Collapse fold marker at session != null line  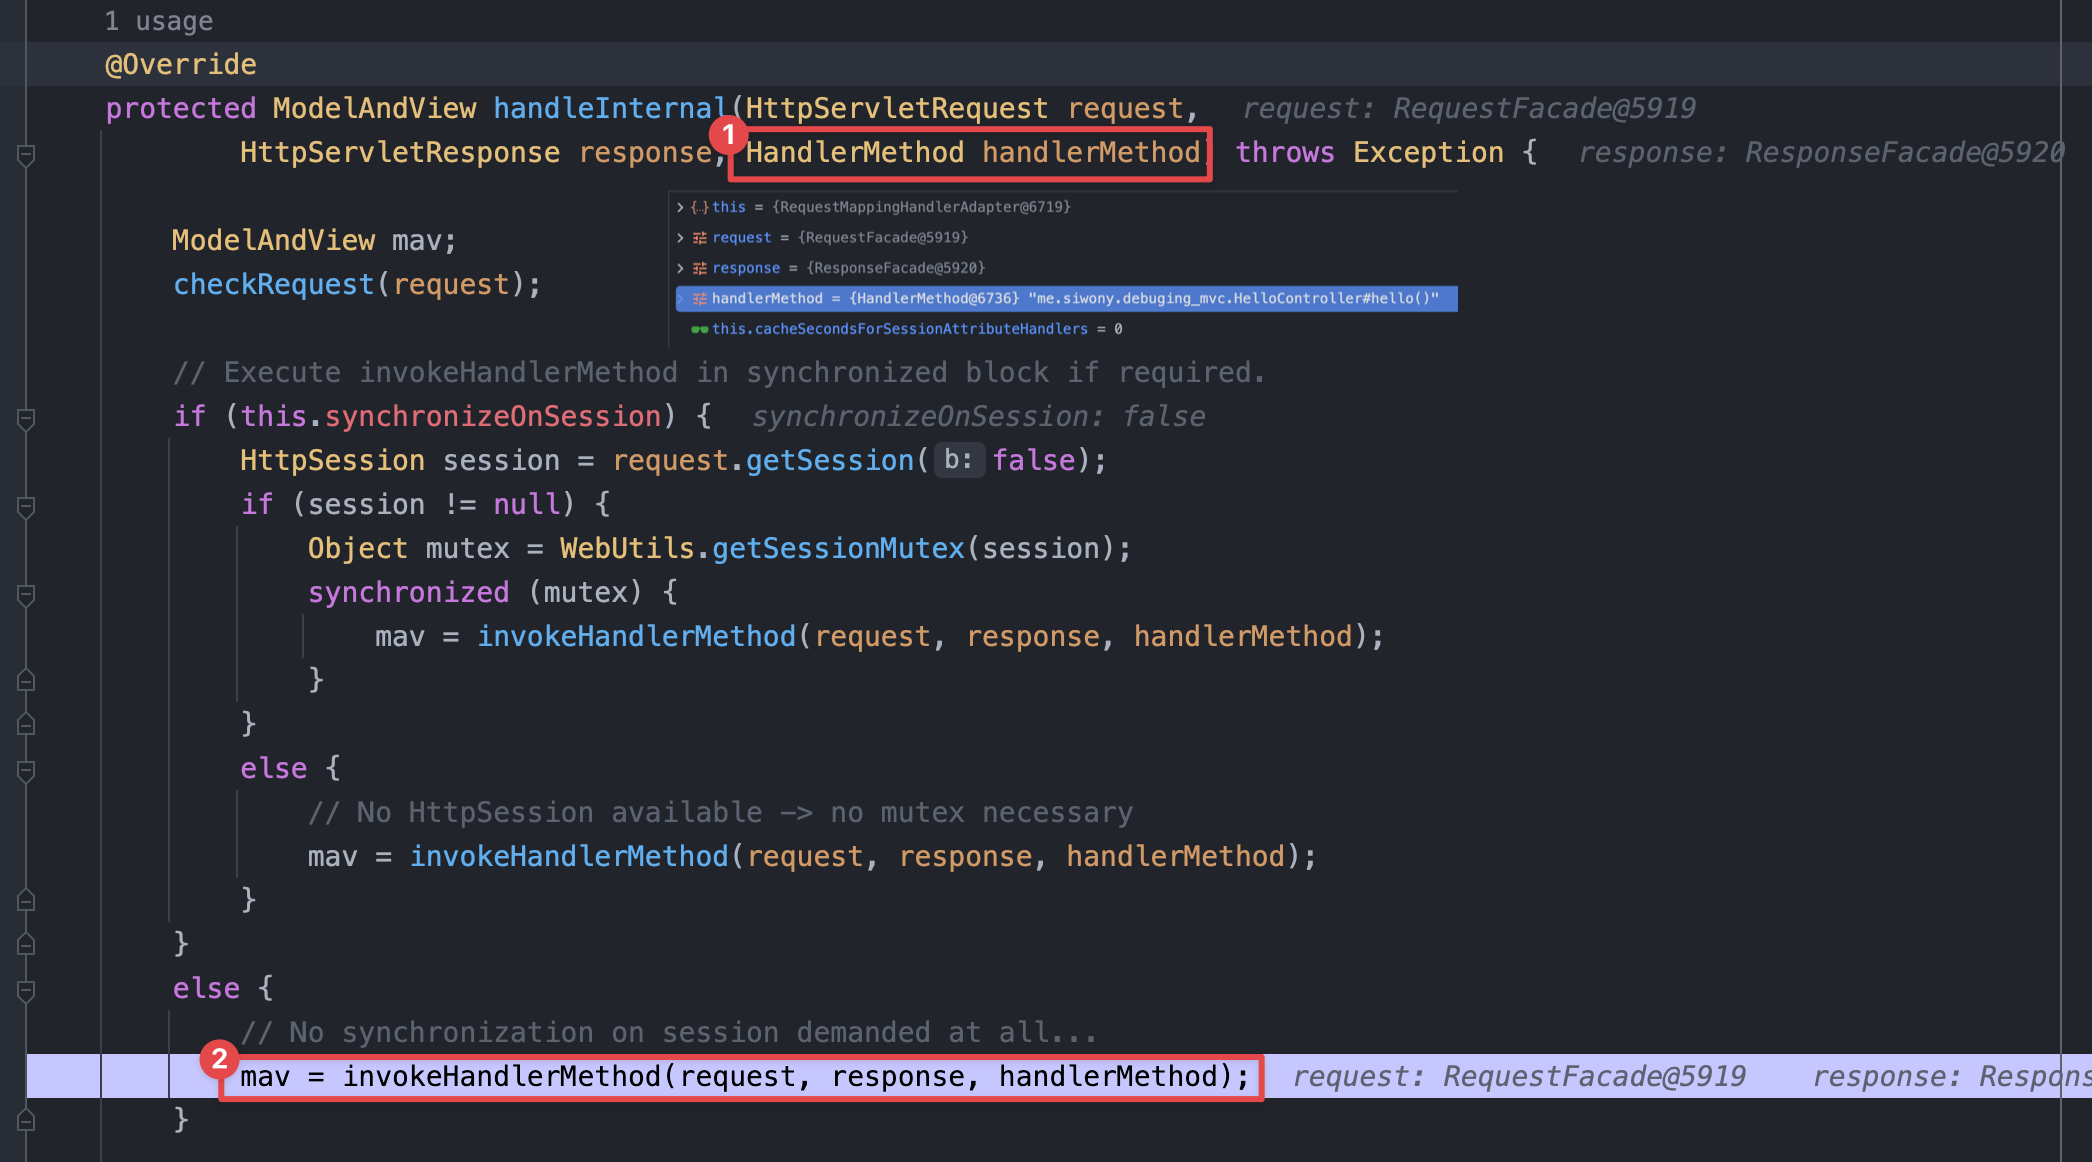(x=27, y=506)
